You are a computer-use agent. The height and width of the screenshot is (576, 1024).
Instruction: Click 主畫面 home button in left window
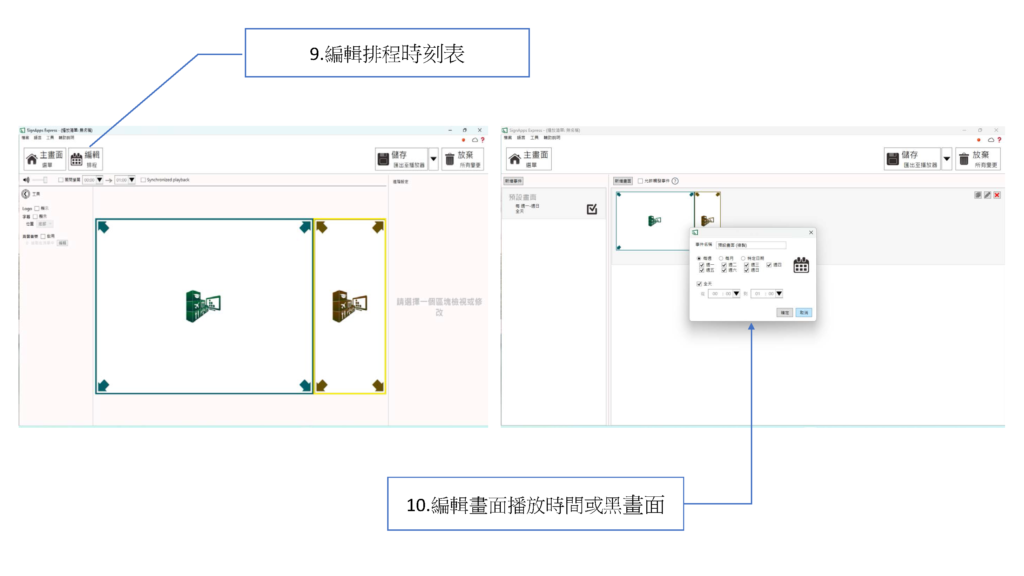pos(45,159)
